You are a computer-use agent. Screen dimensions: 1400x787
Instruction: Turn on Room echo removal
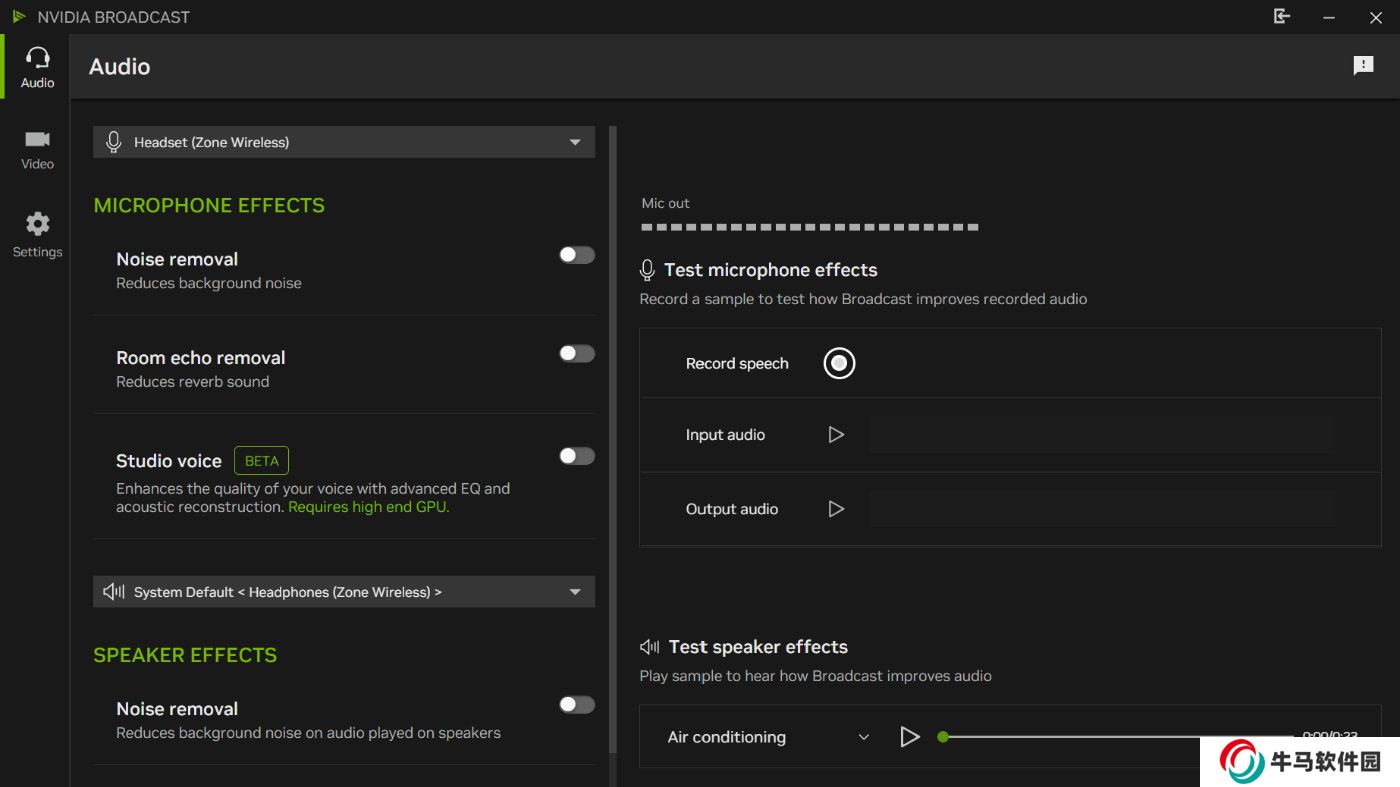tap(576, 354)
